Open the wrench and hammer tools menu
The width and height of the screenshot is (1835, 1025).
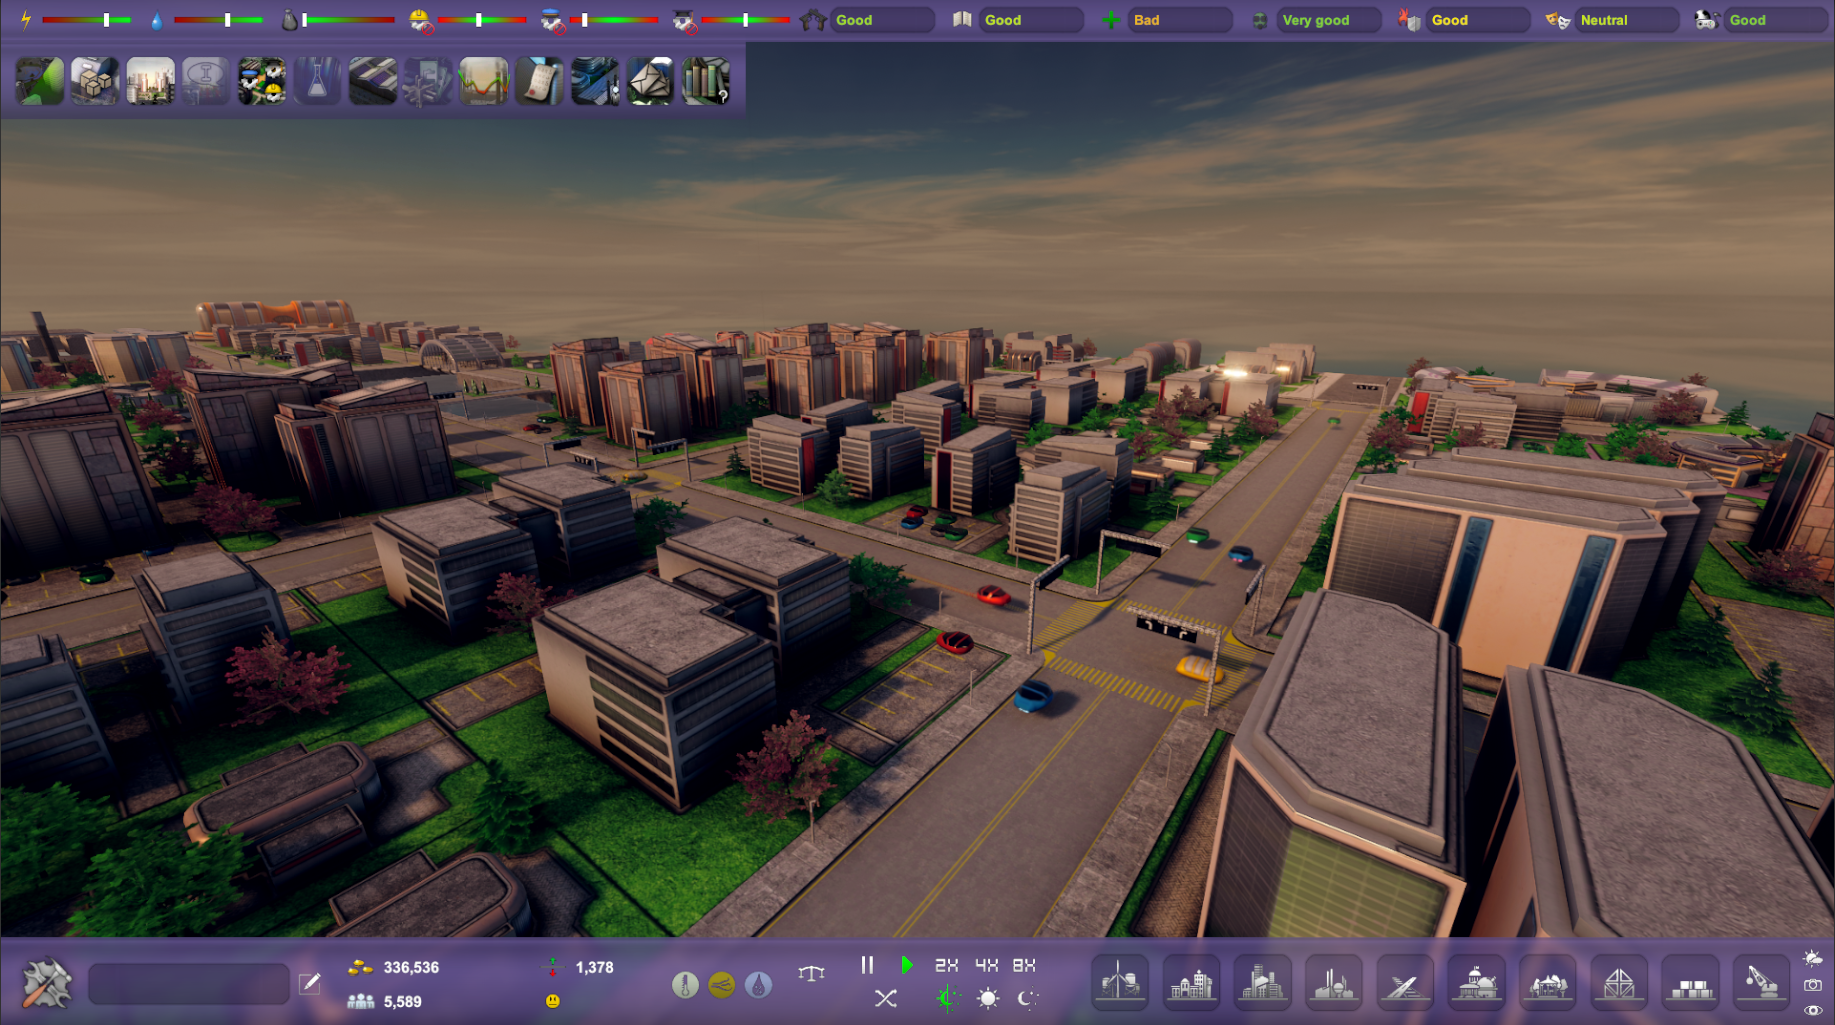[x=46, y=983]
